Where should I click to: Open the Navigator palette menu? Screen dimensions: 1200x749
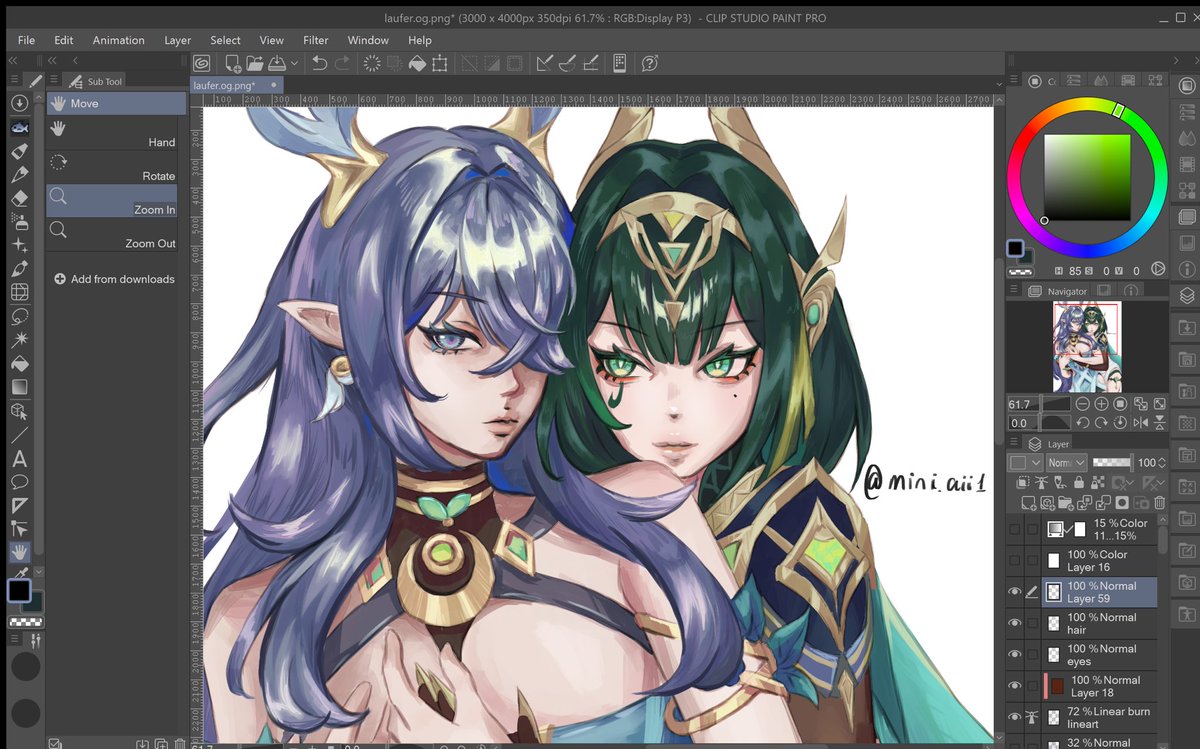point(1014,291)
